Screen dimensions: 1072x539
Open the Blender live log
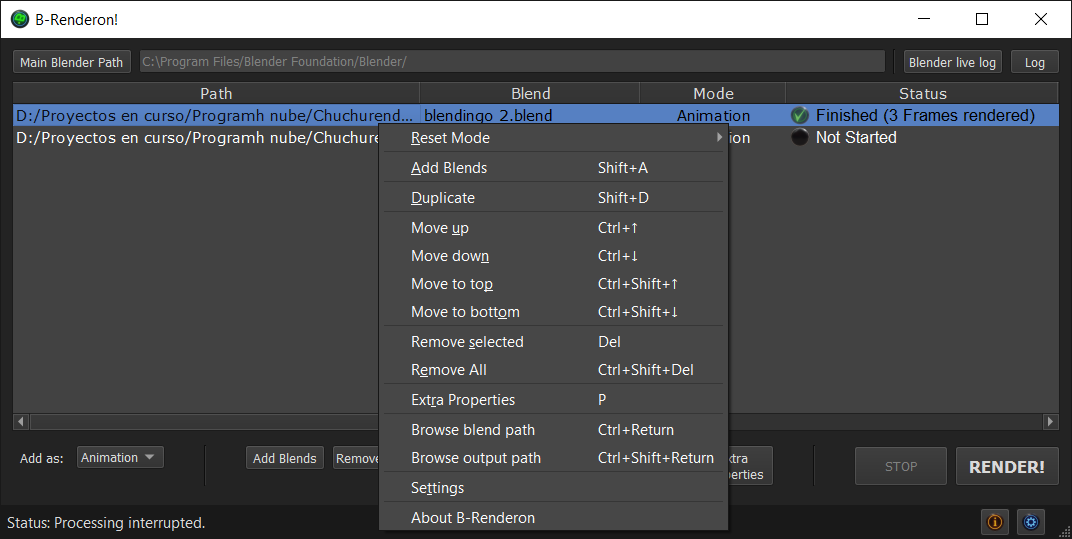click(952, 62)
